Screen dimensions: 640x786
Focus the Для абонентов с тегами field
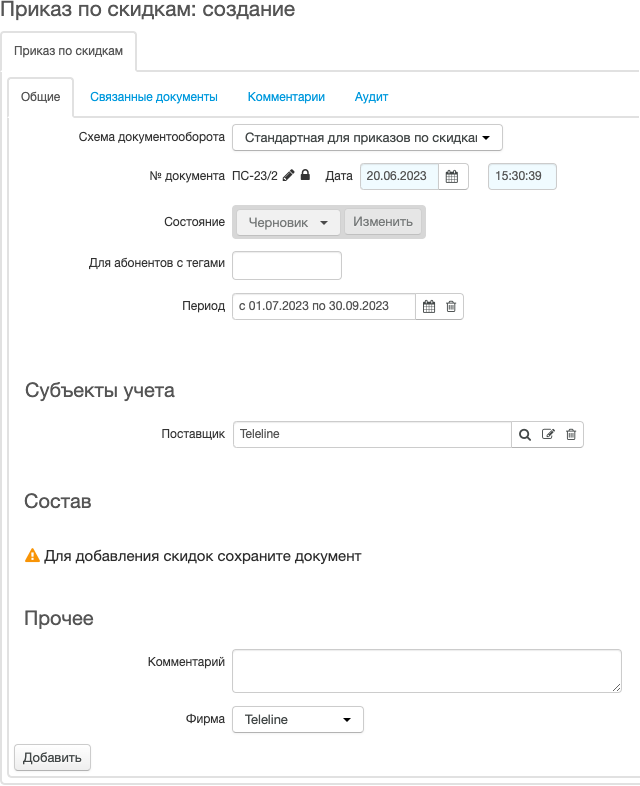coord(287,266)
